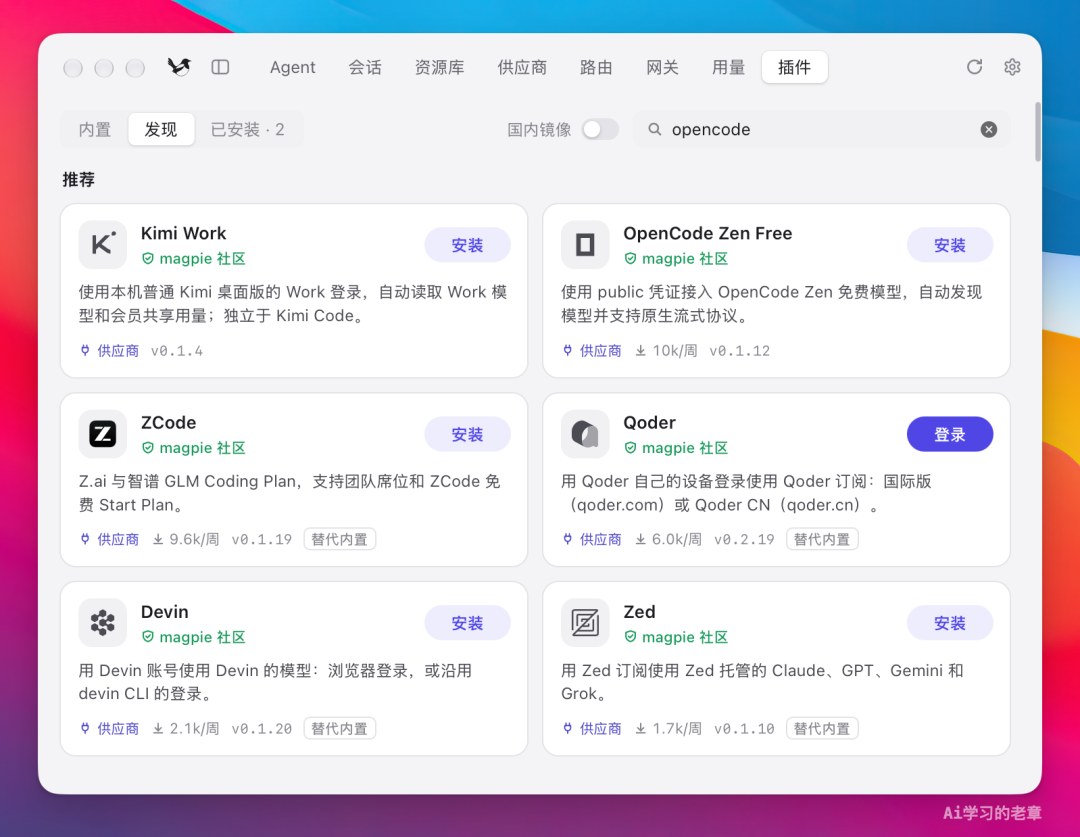The width and height of the screenshot is (1080, 837).
Task: Log in to the Qoder plugin
Action: pyautogui.click(x=950, y=435)
